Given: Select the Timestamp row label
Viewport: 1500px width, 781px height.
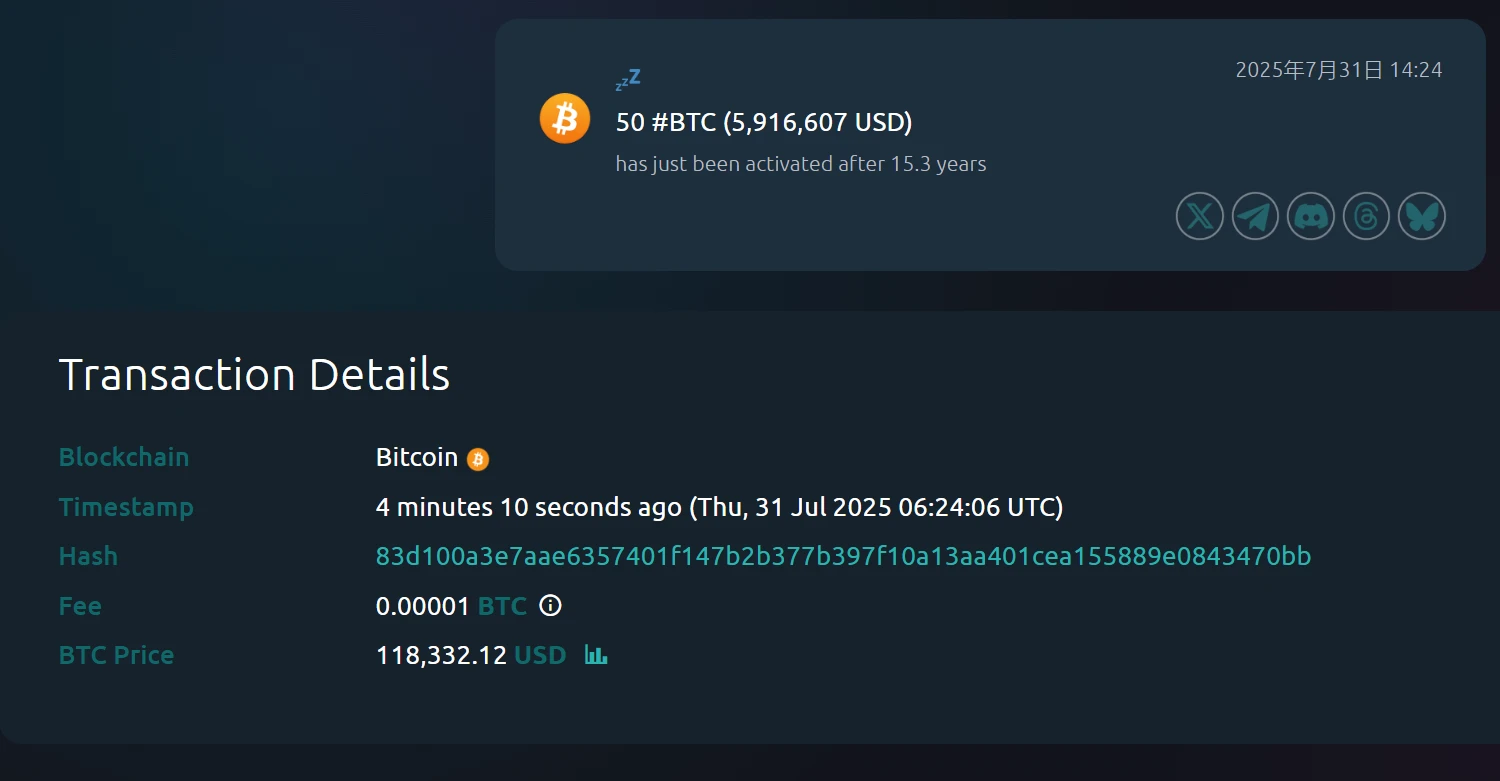Looking at the screenshot, I should (x=126, y=507).
